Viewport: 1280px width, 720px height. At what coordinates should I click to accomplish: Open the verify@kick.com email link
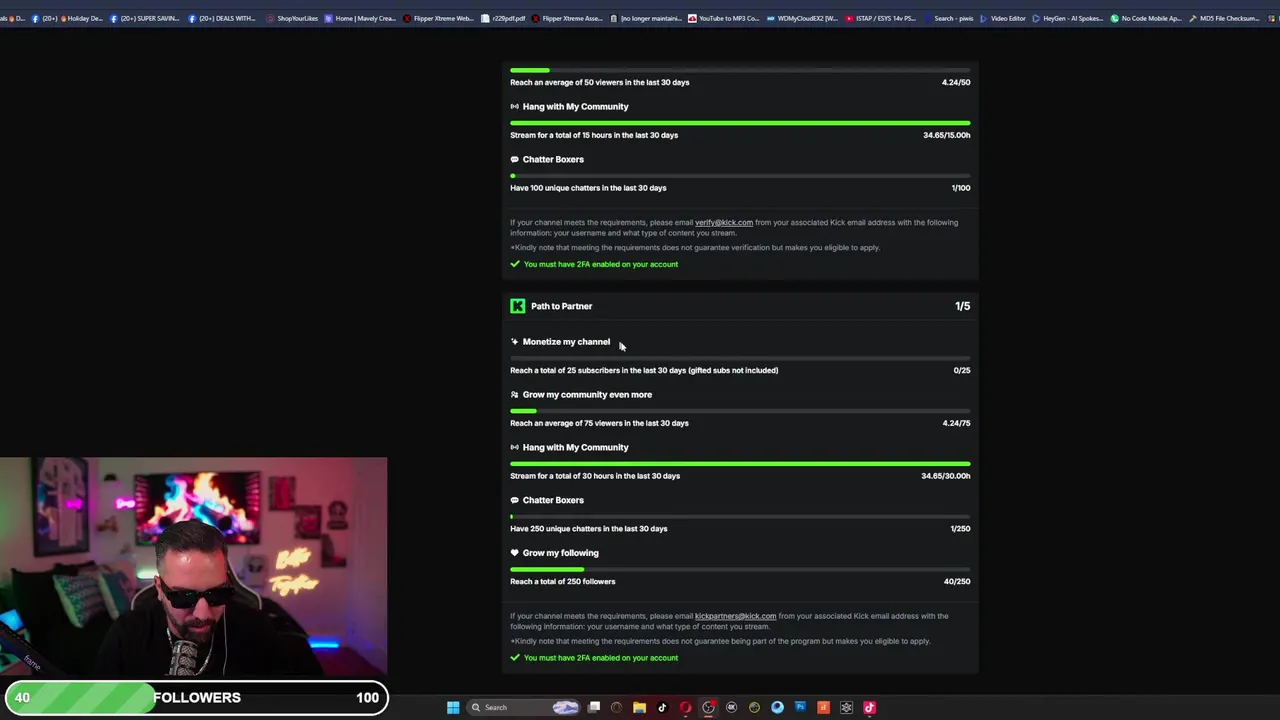click(723, 222)
